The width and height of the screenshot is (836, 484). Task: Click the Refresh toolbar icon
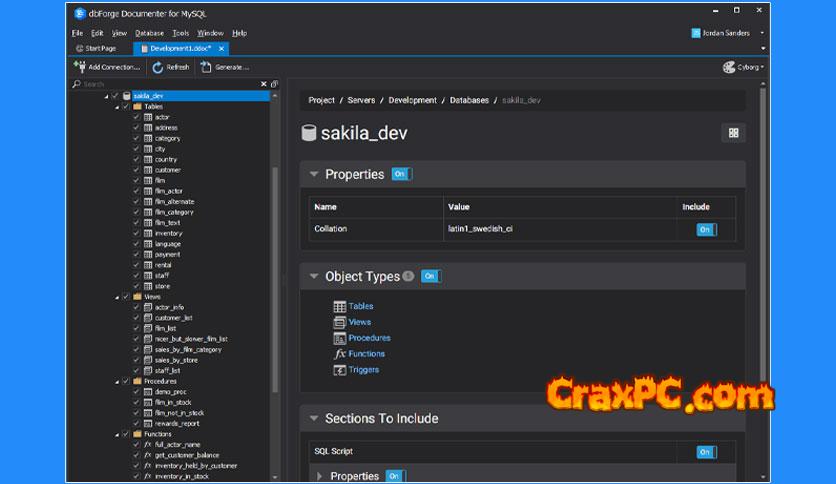click(x=158, y=67)
